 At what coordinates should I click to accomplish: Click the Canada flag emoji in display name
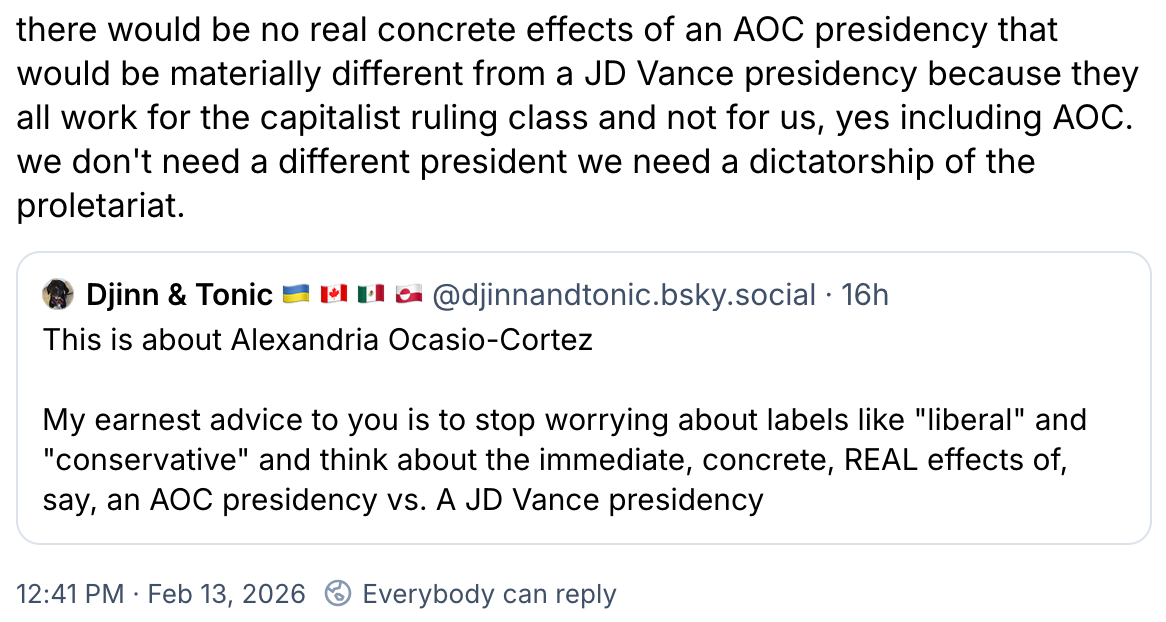(333, 295)
